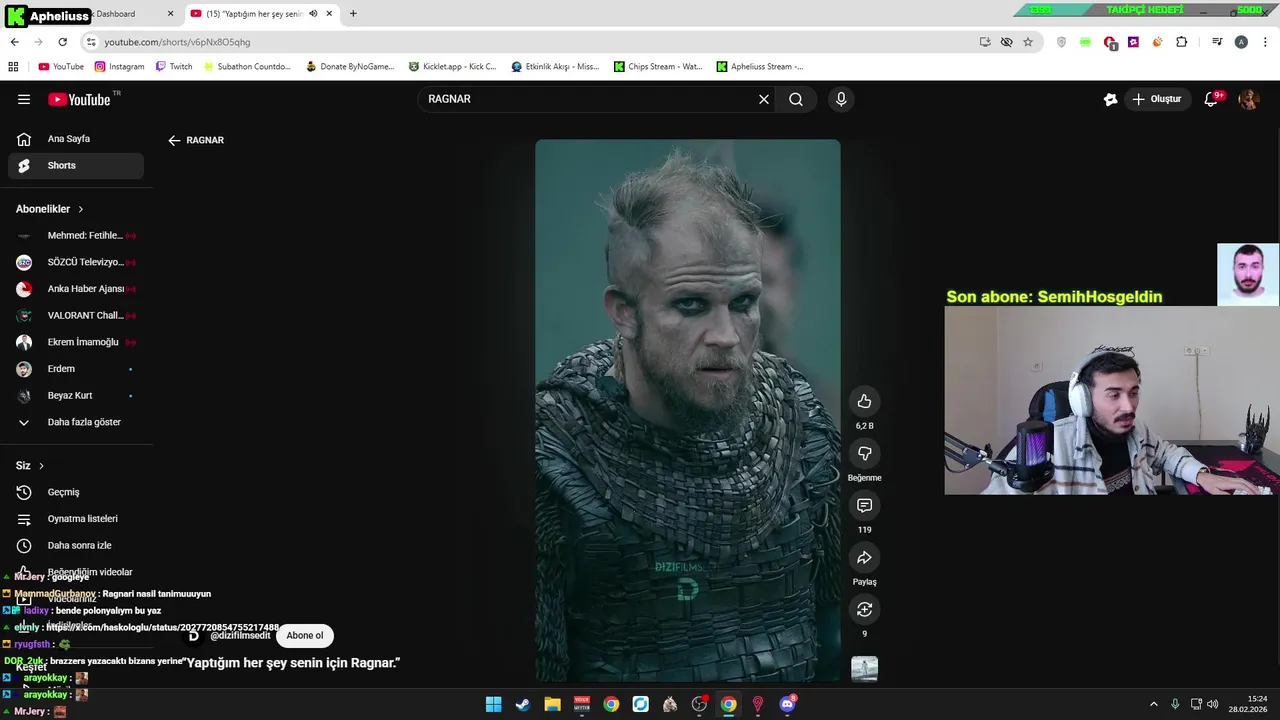Open the sparkle icon left of Oluştur
The image size is (1280, 720).
coord(1110,99)
